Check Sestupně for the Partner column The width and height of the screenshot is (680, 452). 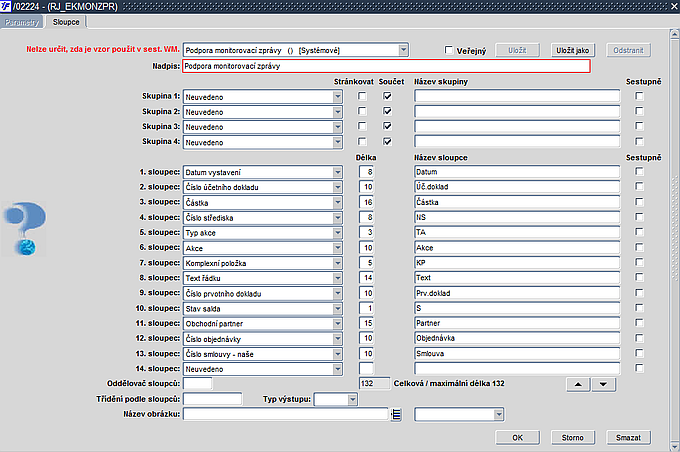[x=639, y=323]
